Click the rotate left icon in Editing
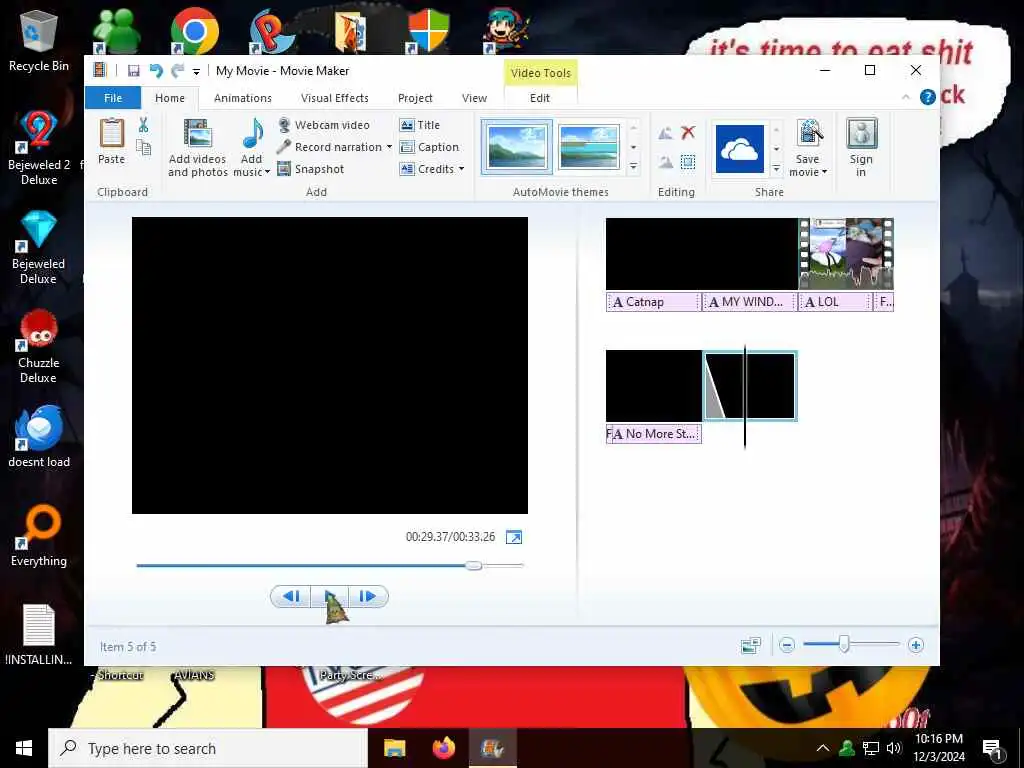1024x768 pixels. [x=665, y=133]
